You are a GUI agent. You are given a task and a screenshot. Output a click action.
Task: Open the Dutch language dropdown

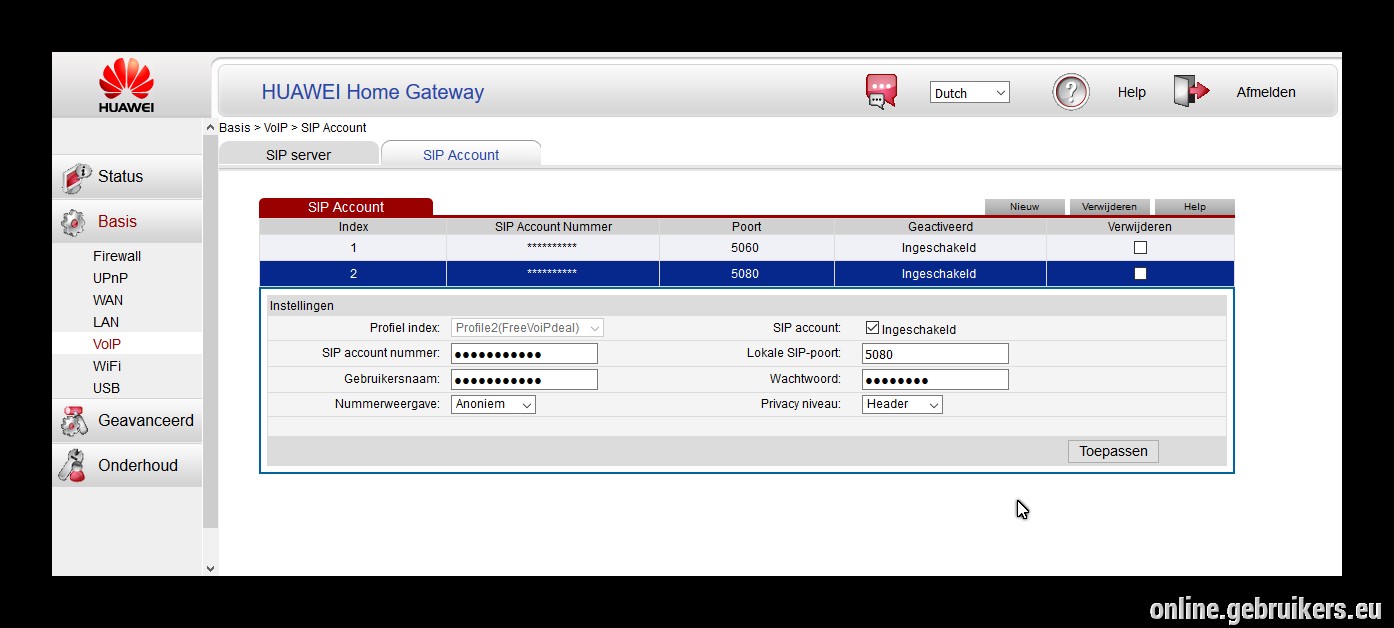click(970, 93)
